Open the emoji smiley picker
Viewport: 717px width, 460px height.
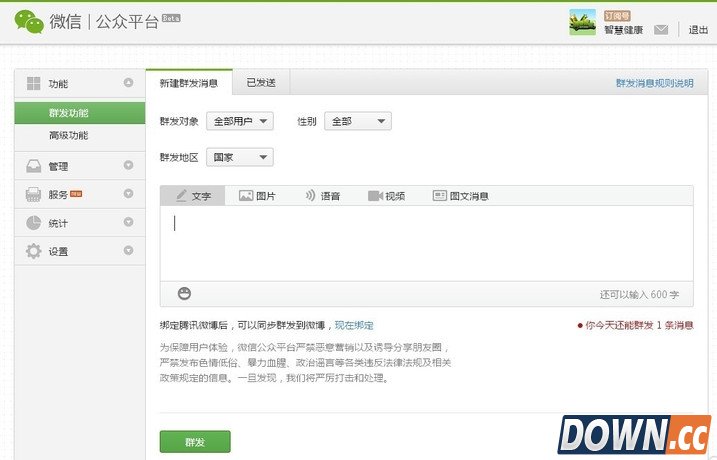(184, 294)
